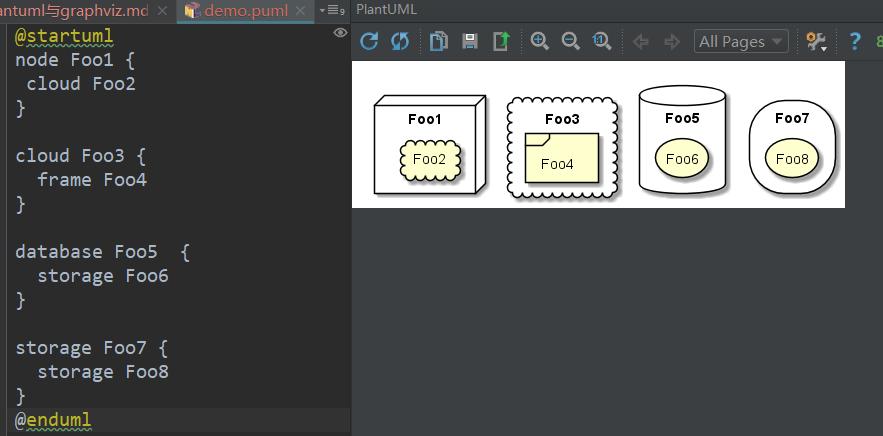Reset diagram zoom to actual size

602,41
